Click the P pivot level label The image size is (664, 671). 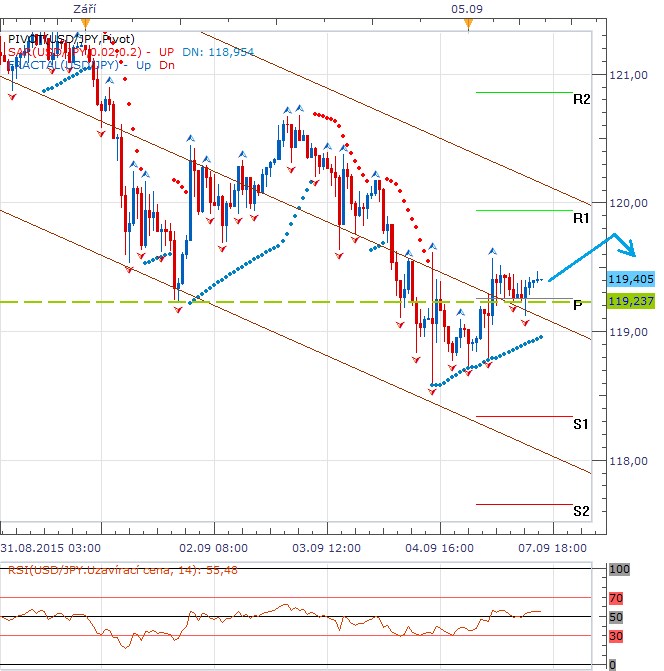[x=578, y=305]
